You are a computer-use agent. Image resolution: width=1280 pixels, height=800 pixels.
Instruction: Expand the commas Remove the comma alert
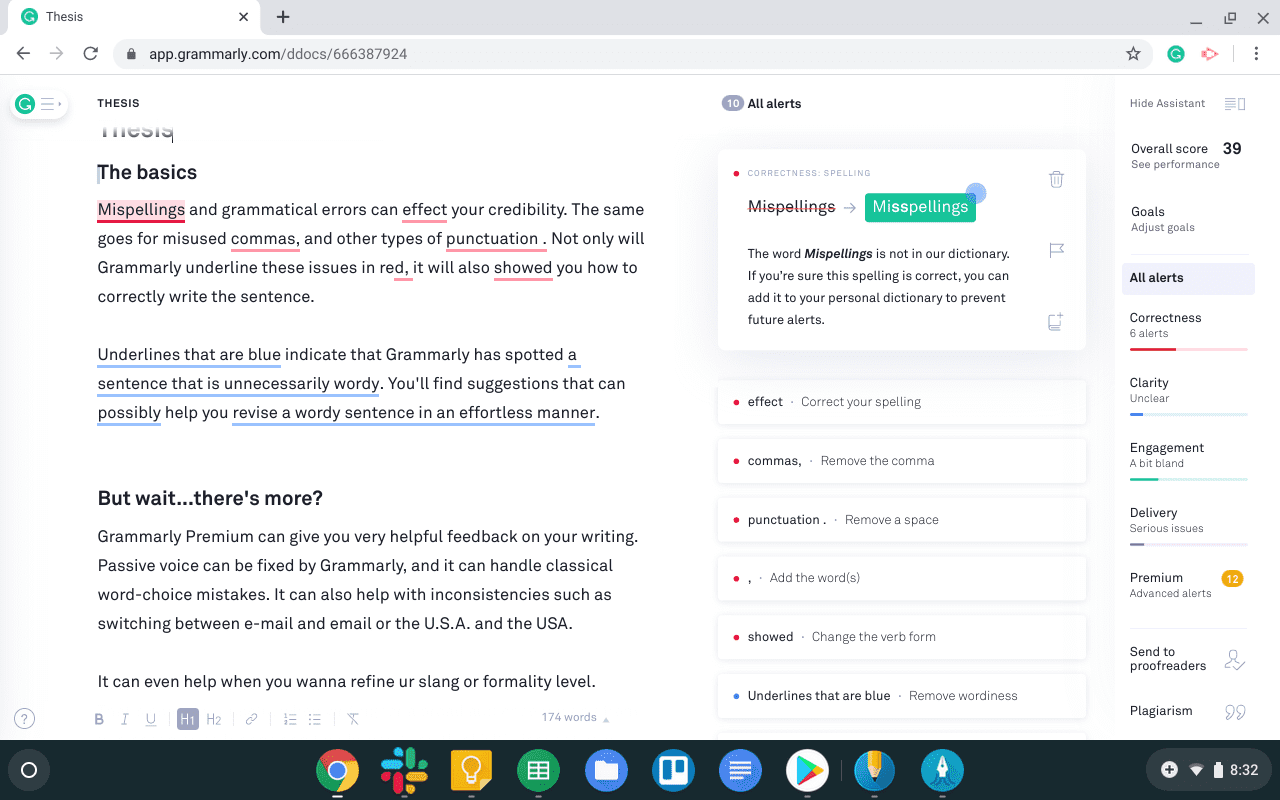pos(901,461)
